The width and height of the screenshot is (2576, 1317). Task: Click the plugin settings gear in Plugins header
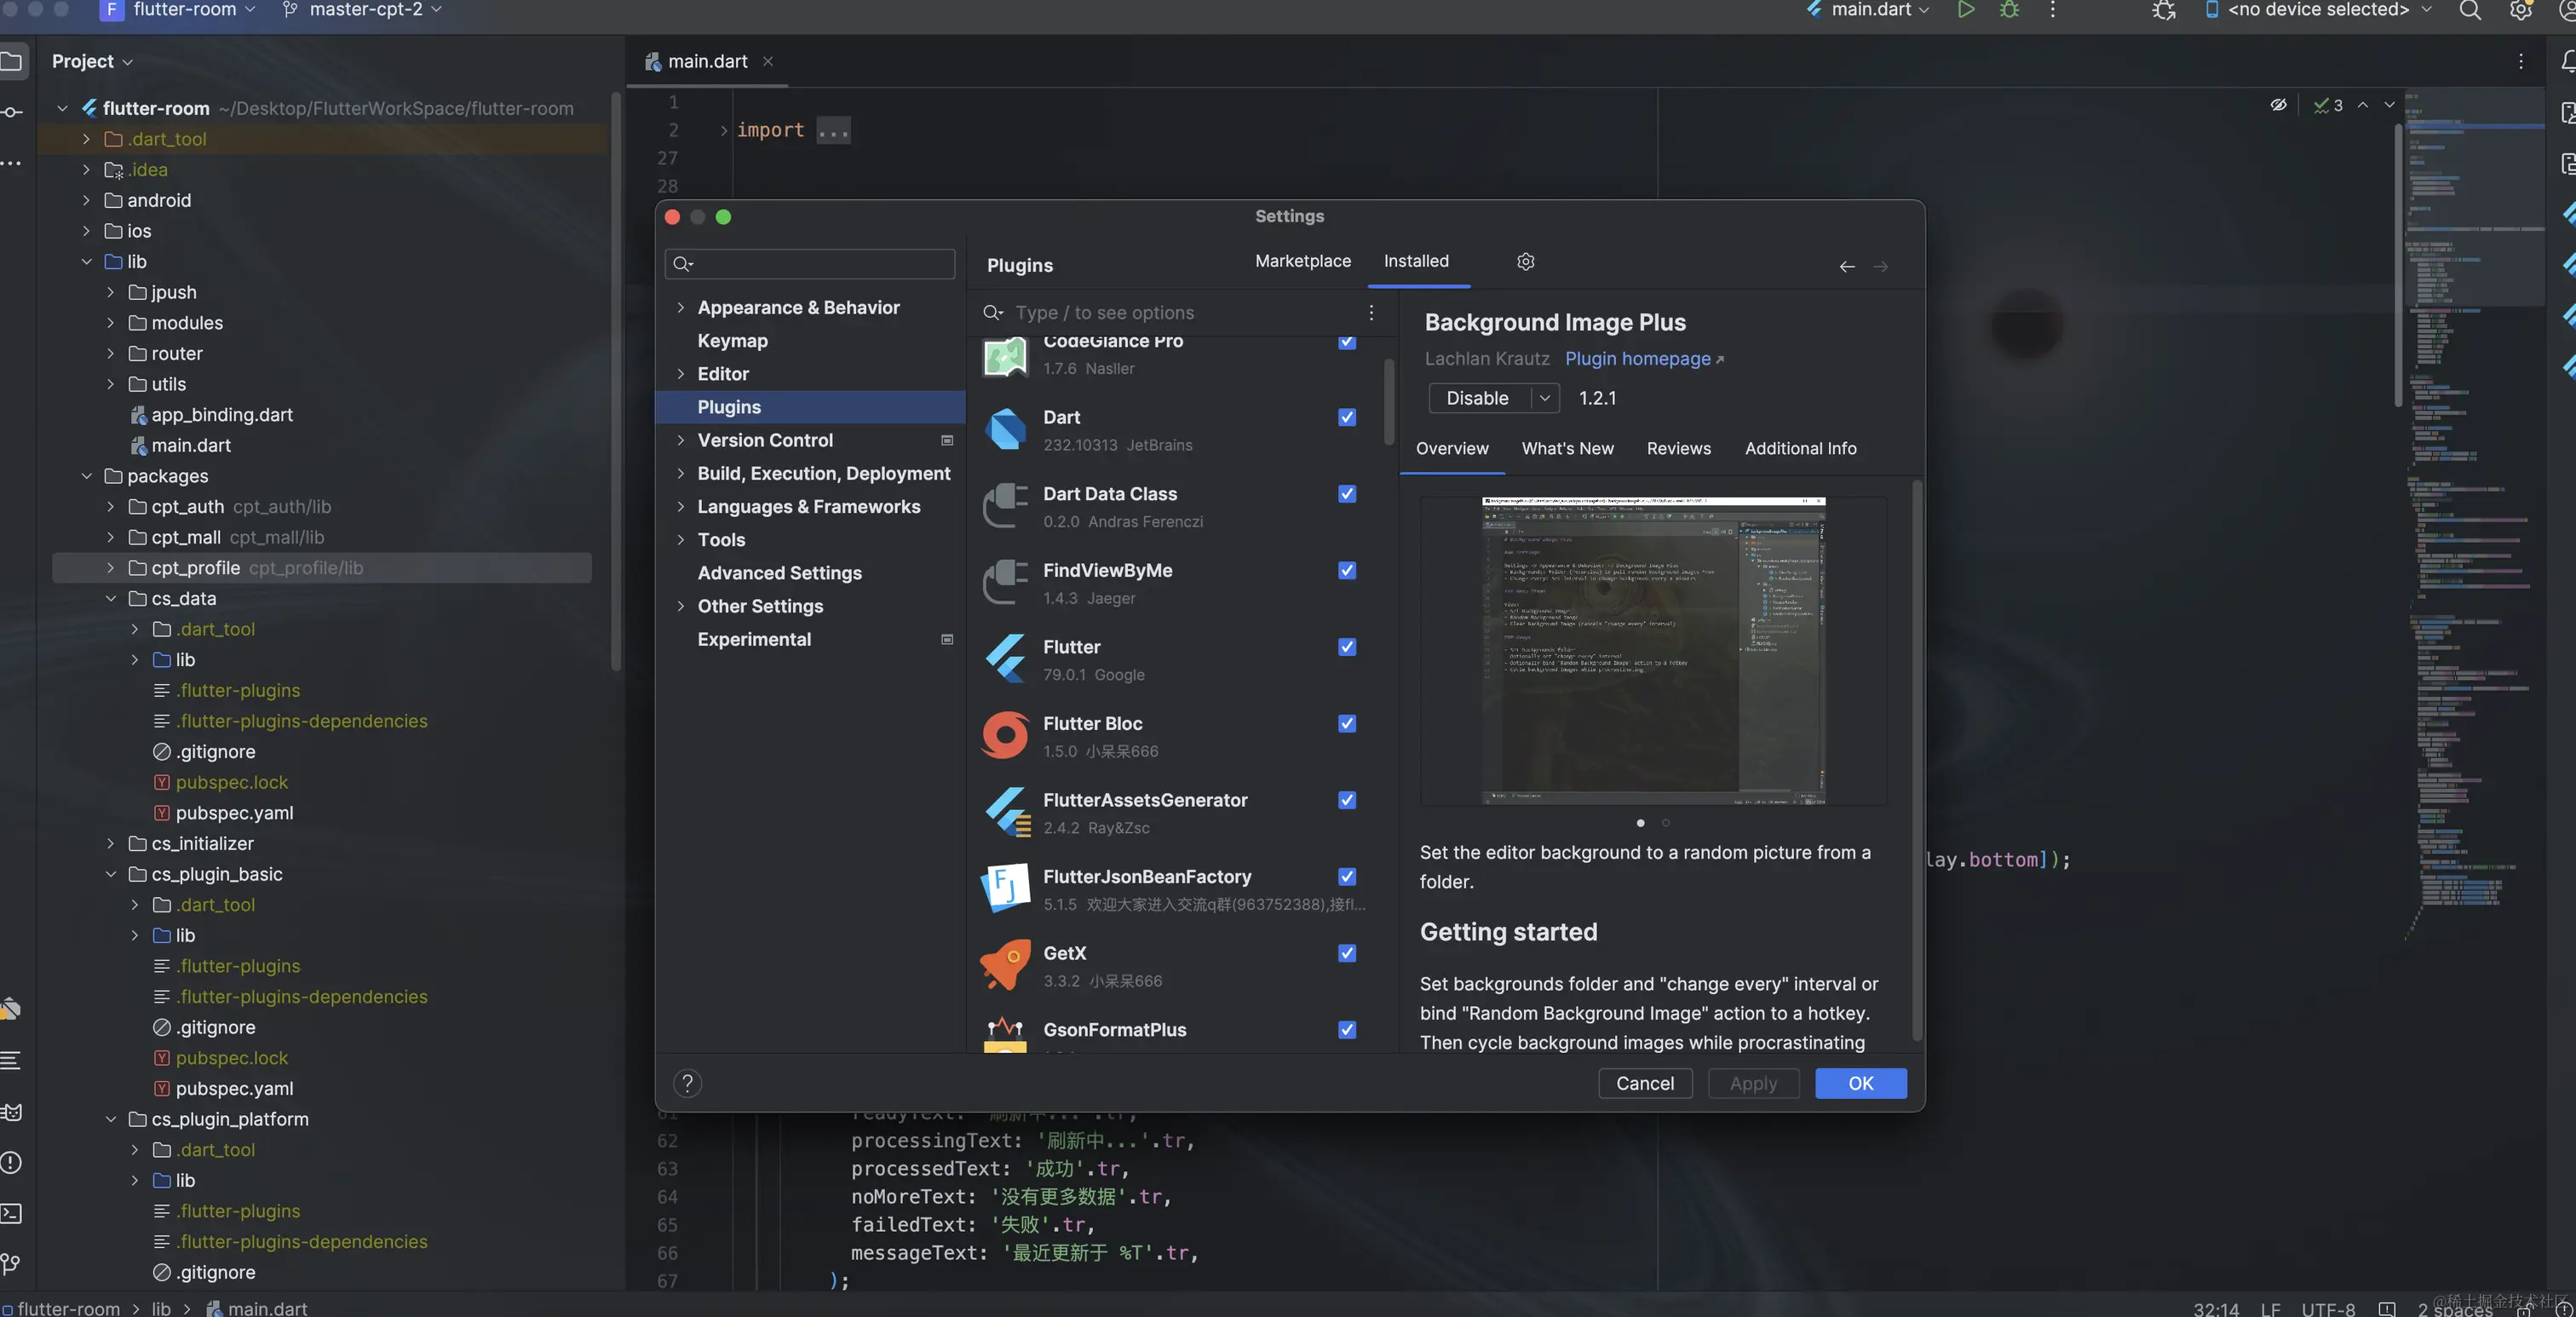pyautogui.click(x=1525, y=261)
